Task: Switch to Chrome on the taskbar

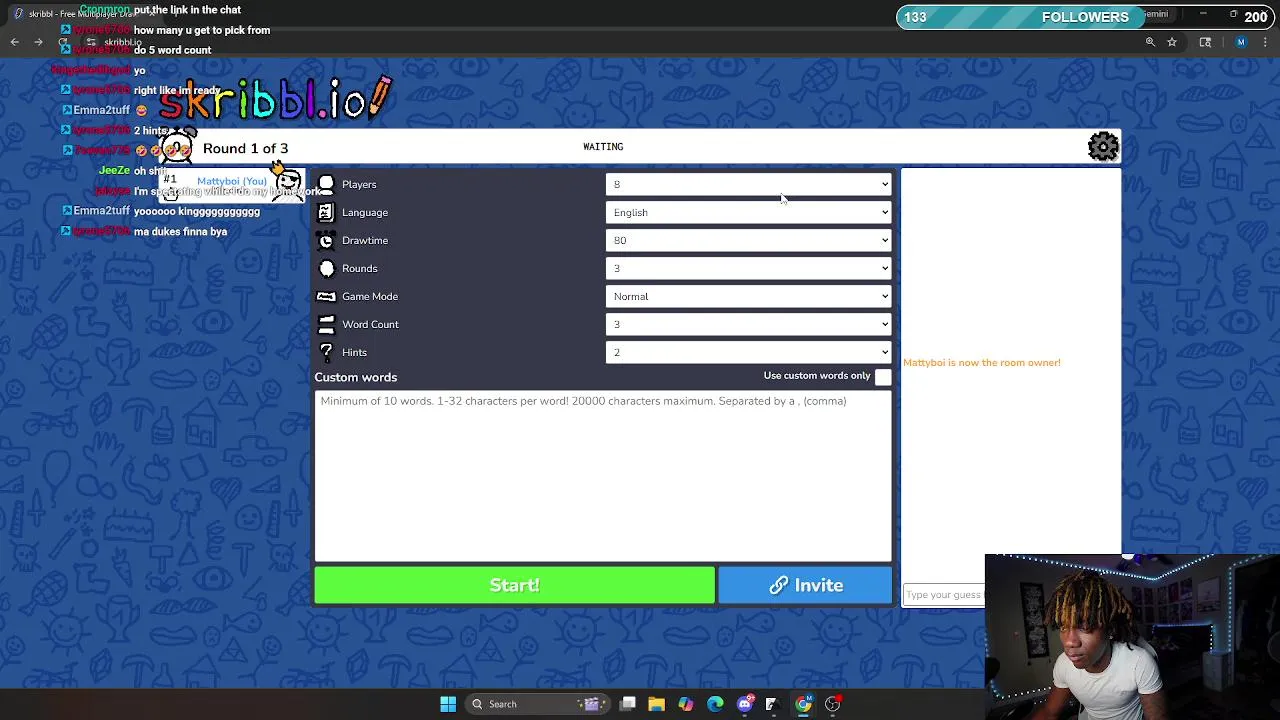Action: (803, 704)
